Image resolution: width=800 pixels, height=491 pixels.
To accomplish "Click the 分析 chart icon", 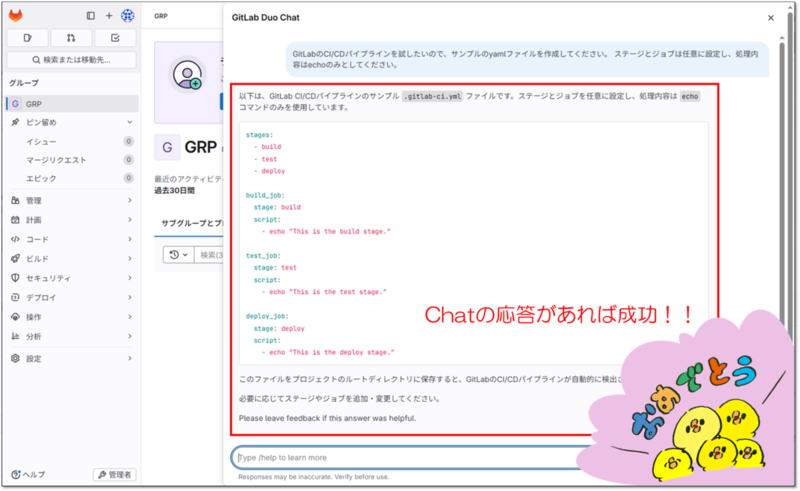I will pos(15,336).
